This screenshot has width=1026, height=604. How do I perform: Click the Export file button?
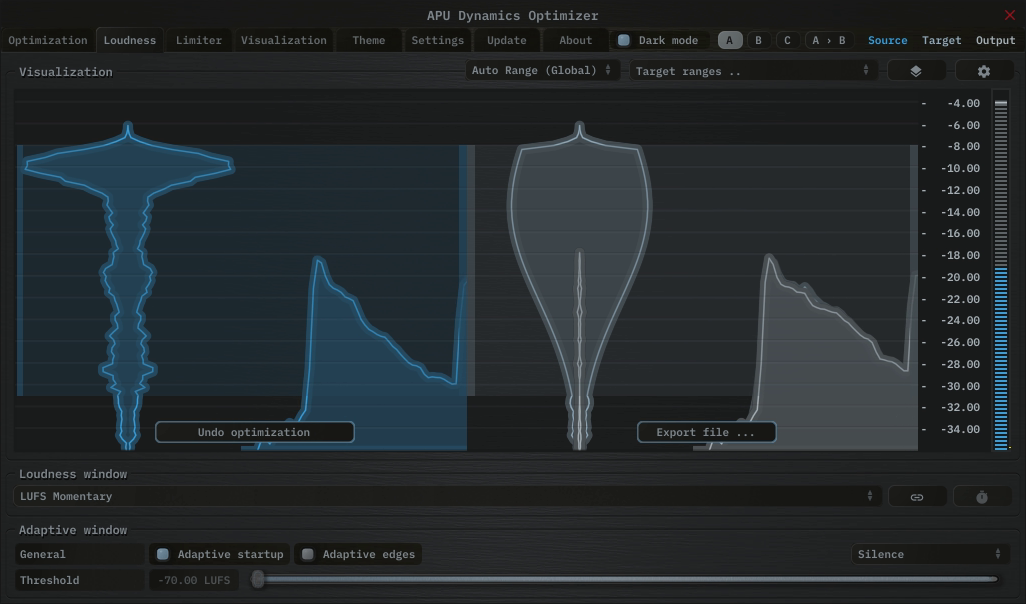(706, 433)
